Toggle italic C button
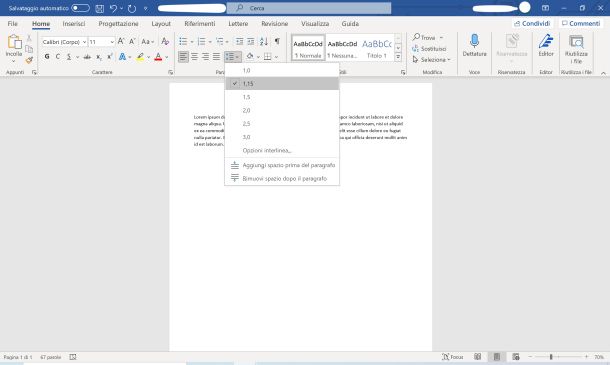Viewport: 610px width, 365px height. (58, 57)
